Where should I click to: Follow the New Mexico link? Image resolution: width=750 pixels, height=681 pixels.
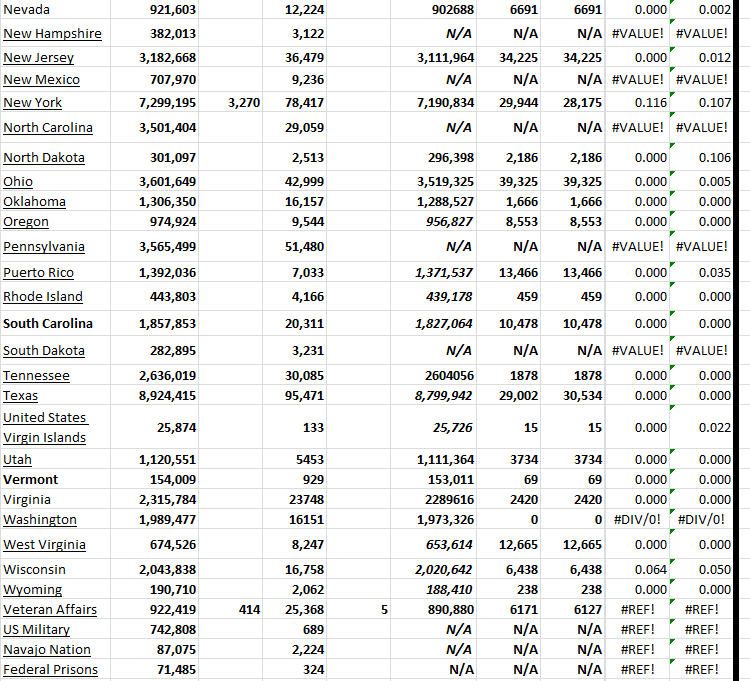[x=41, y=79]
